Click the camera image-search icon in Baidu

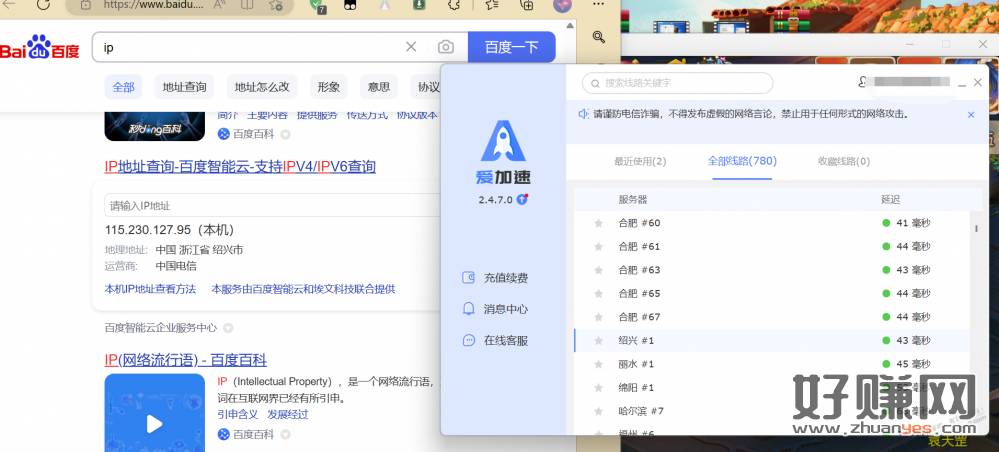point(445,47)
